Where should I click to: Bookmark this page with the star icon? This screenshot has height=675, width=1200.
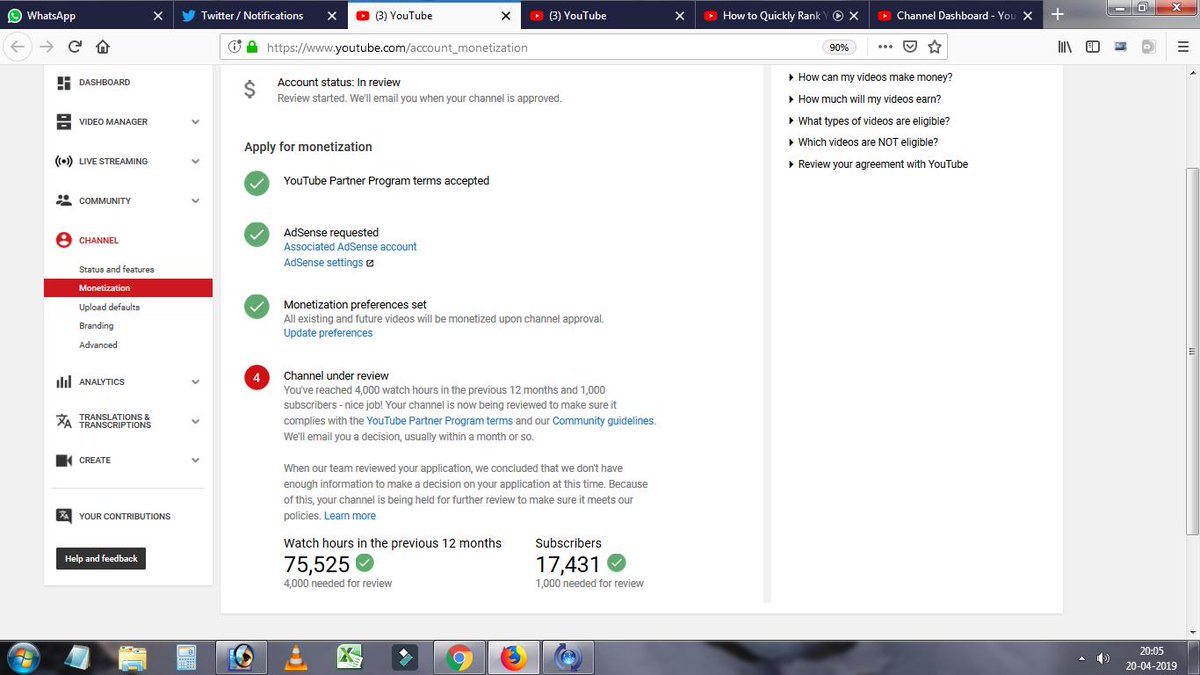[935, 47]
